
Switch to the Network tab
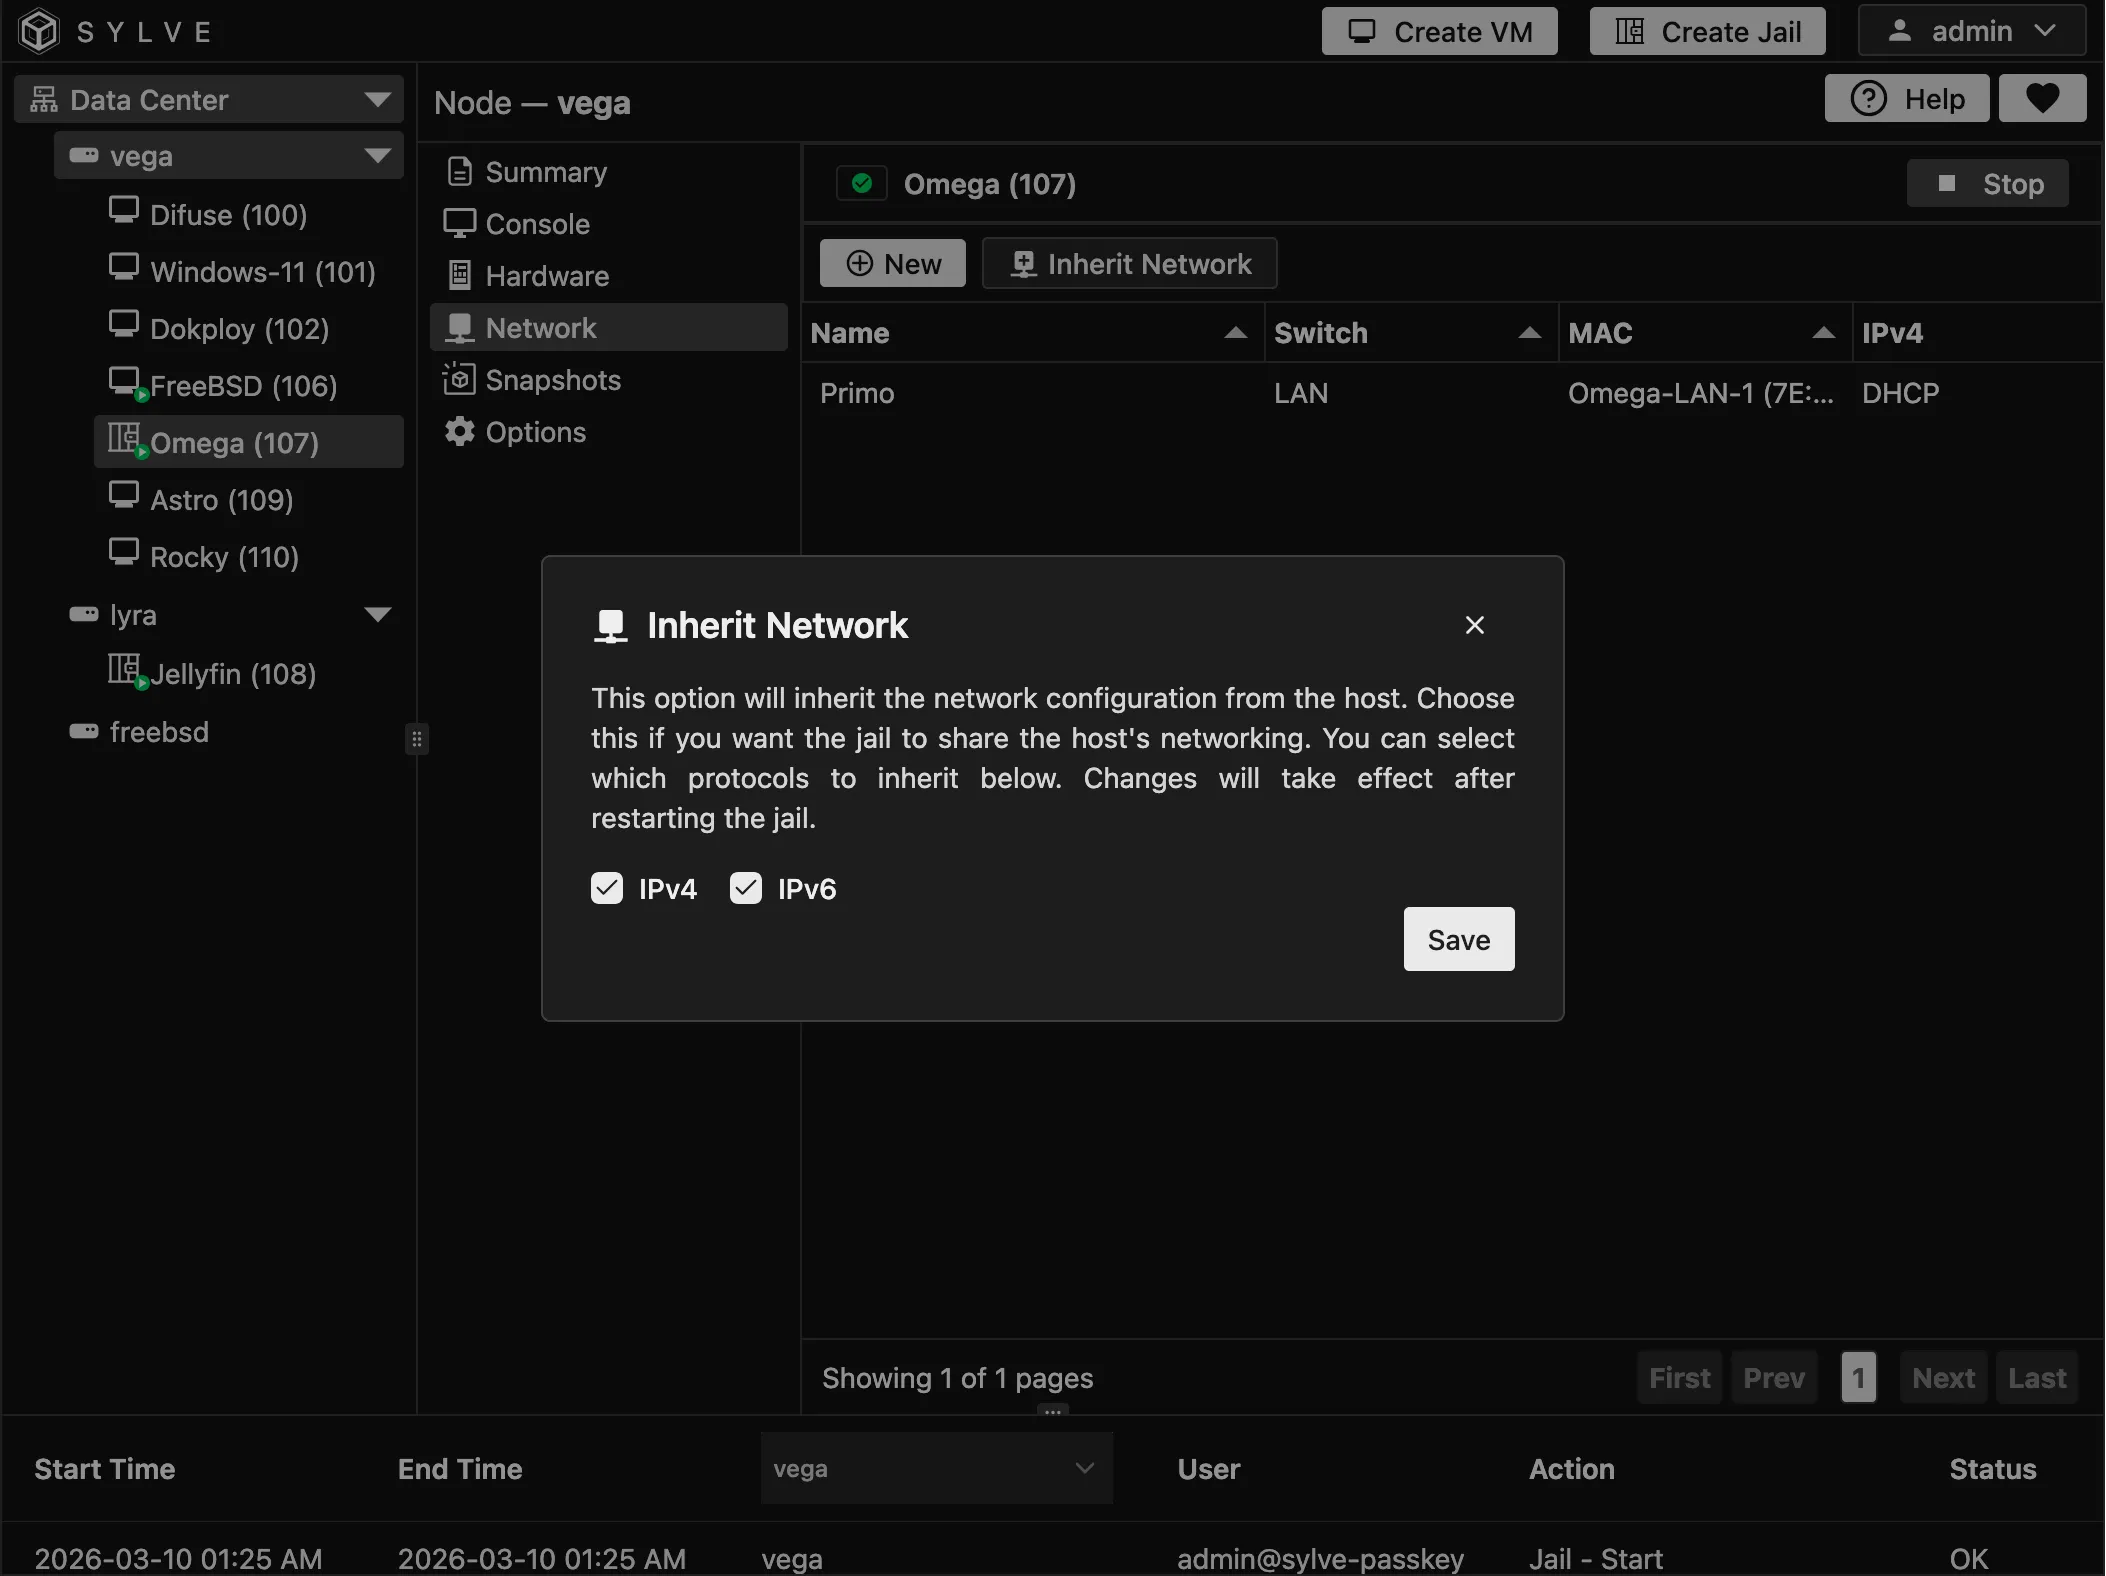click(x=542, y=327)
